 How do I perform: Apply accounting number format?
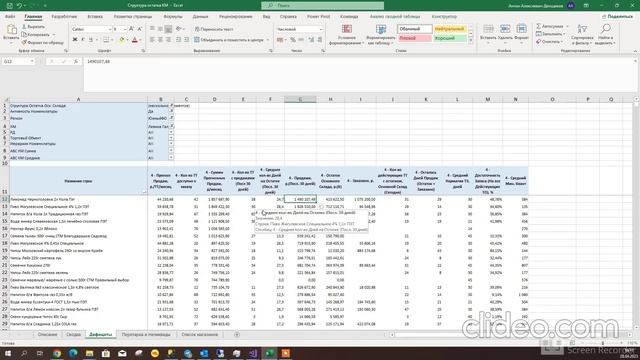[280, 40]
